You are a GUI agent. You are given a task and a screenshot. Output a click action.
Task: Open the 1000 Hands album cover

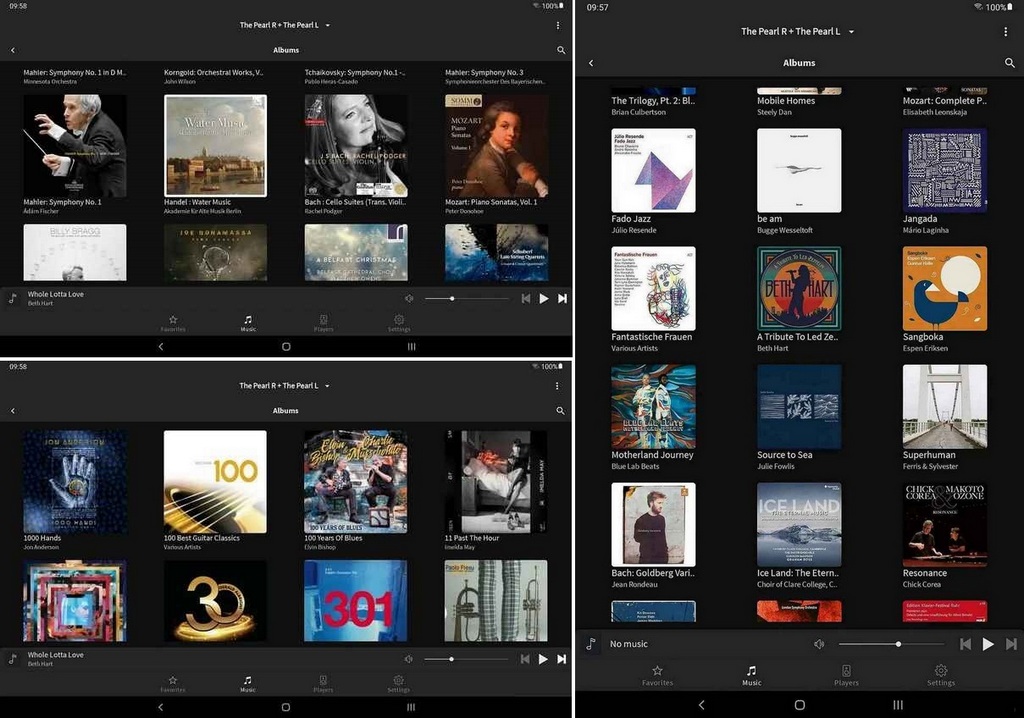(x=75, y=481)
